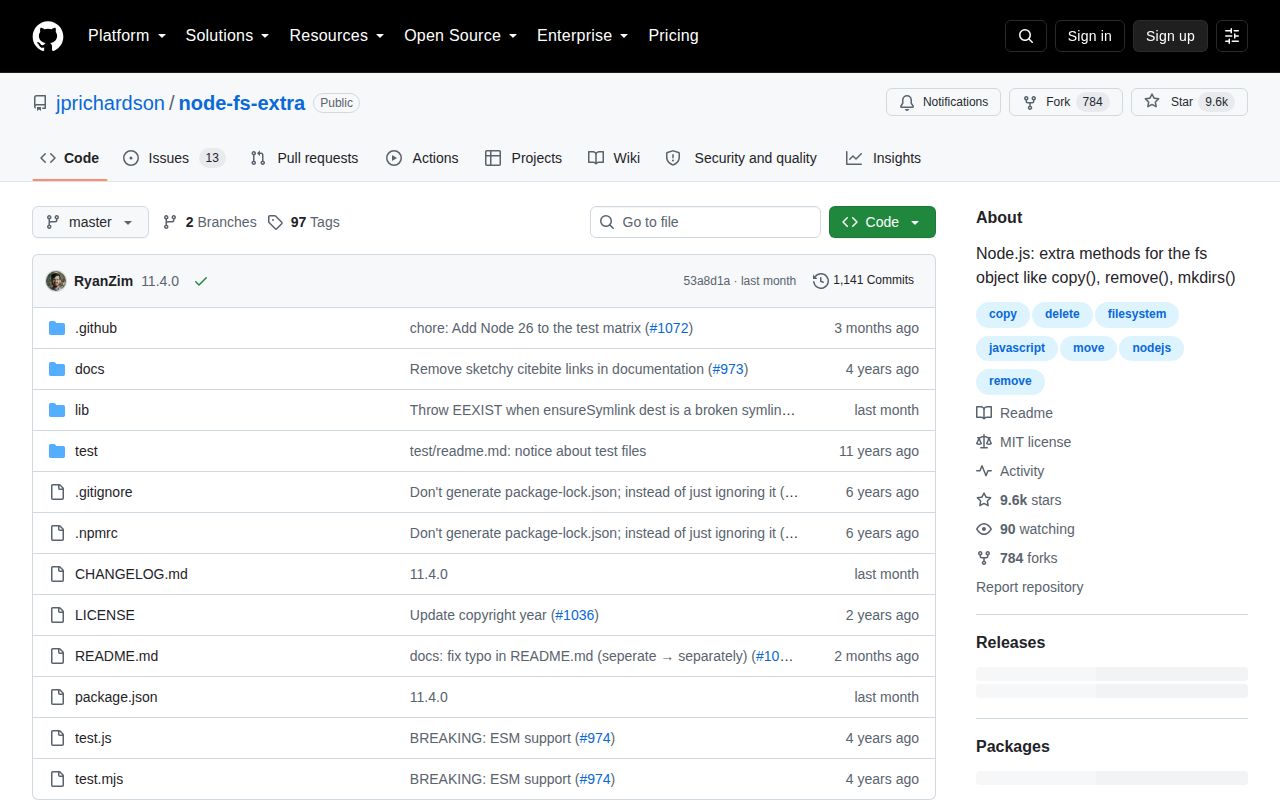1280x800 pixels.
Task: Click the docs folder icon
Action: [57, 369]
